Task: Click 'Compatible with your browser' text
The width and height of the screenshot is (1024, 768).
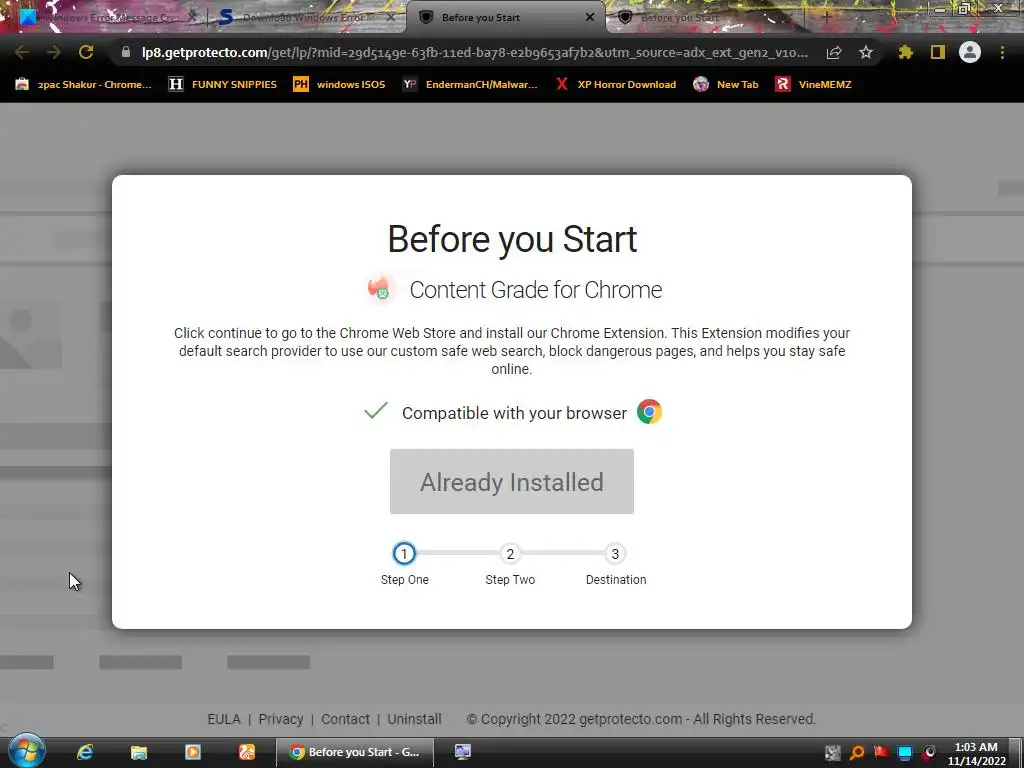Action: click(x=514, y=413)
